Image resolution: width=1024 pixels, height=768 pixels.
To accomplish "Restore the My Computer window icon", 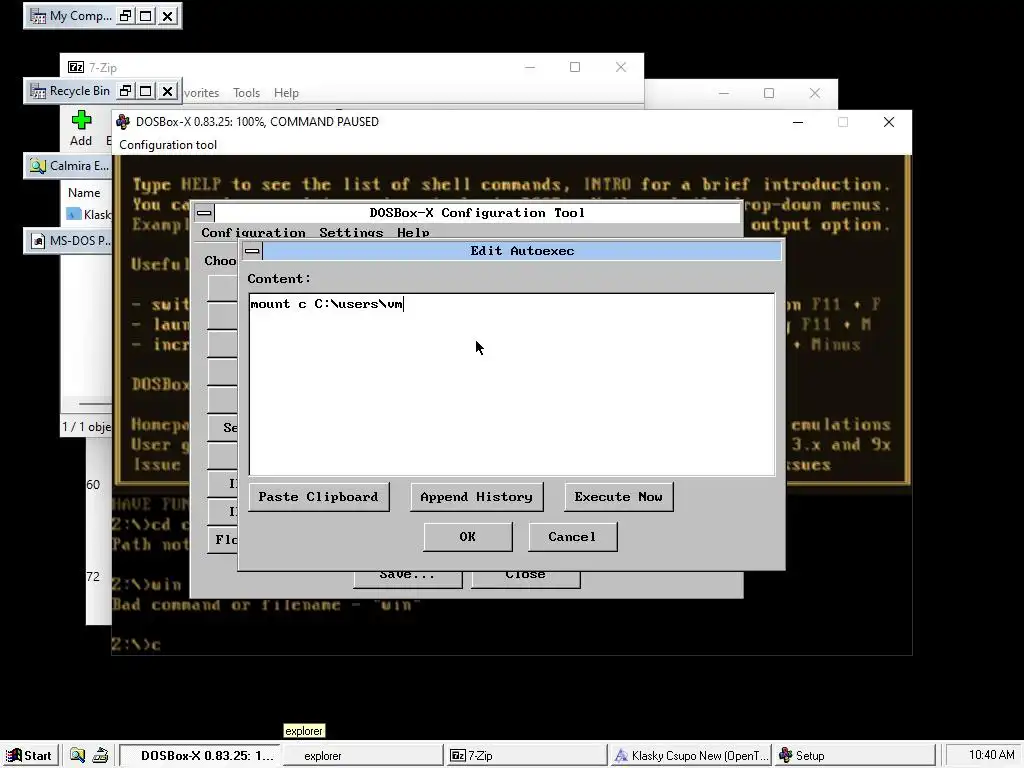I will (125, 16).
